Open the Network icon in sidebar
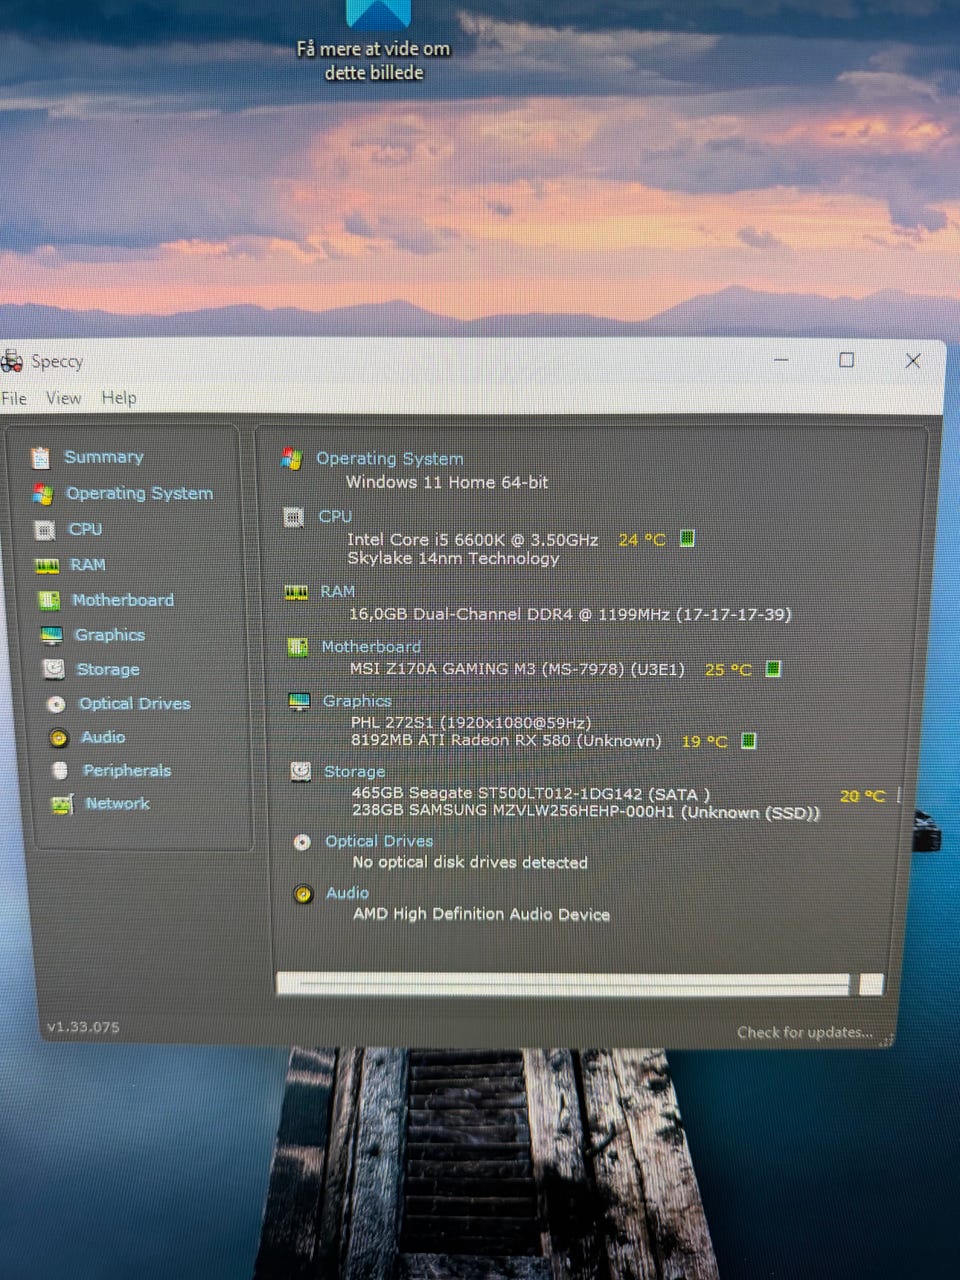 (x=62, y=804)
